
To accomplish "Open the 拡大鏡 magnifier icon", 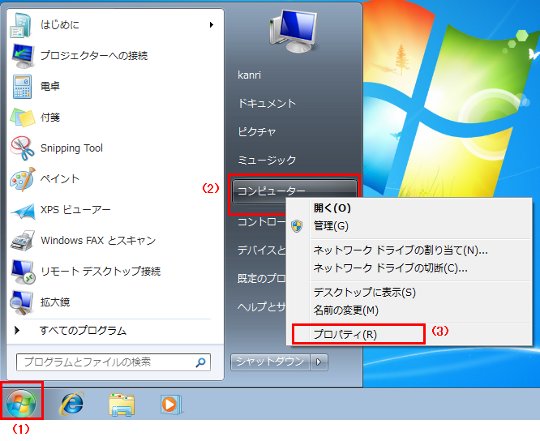I will click(23, 302).
